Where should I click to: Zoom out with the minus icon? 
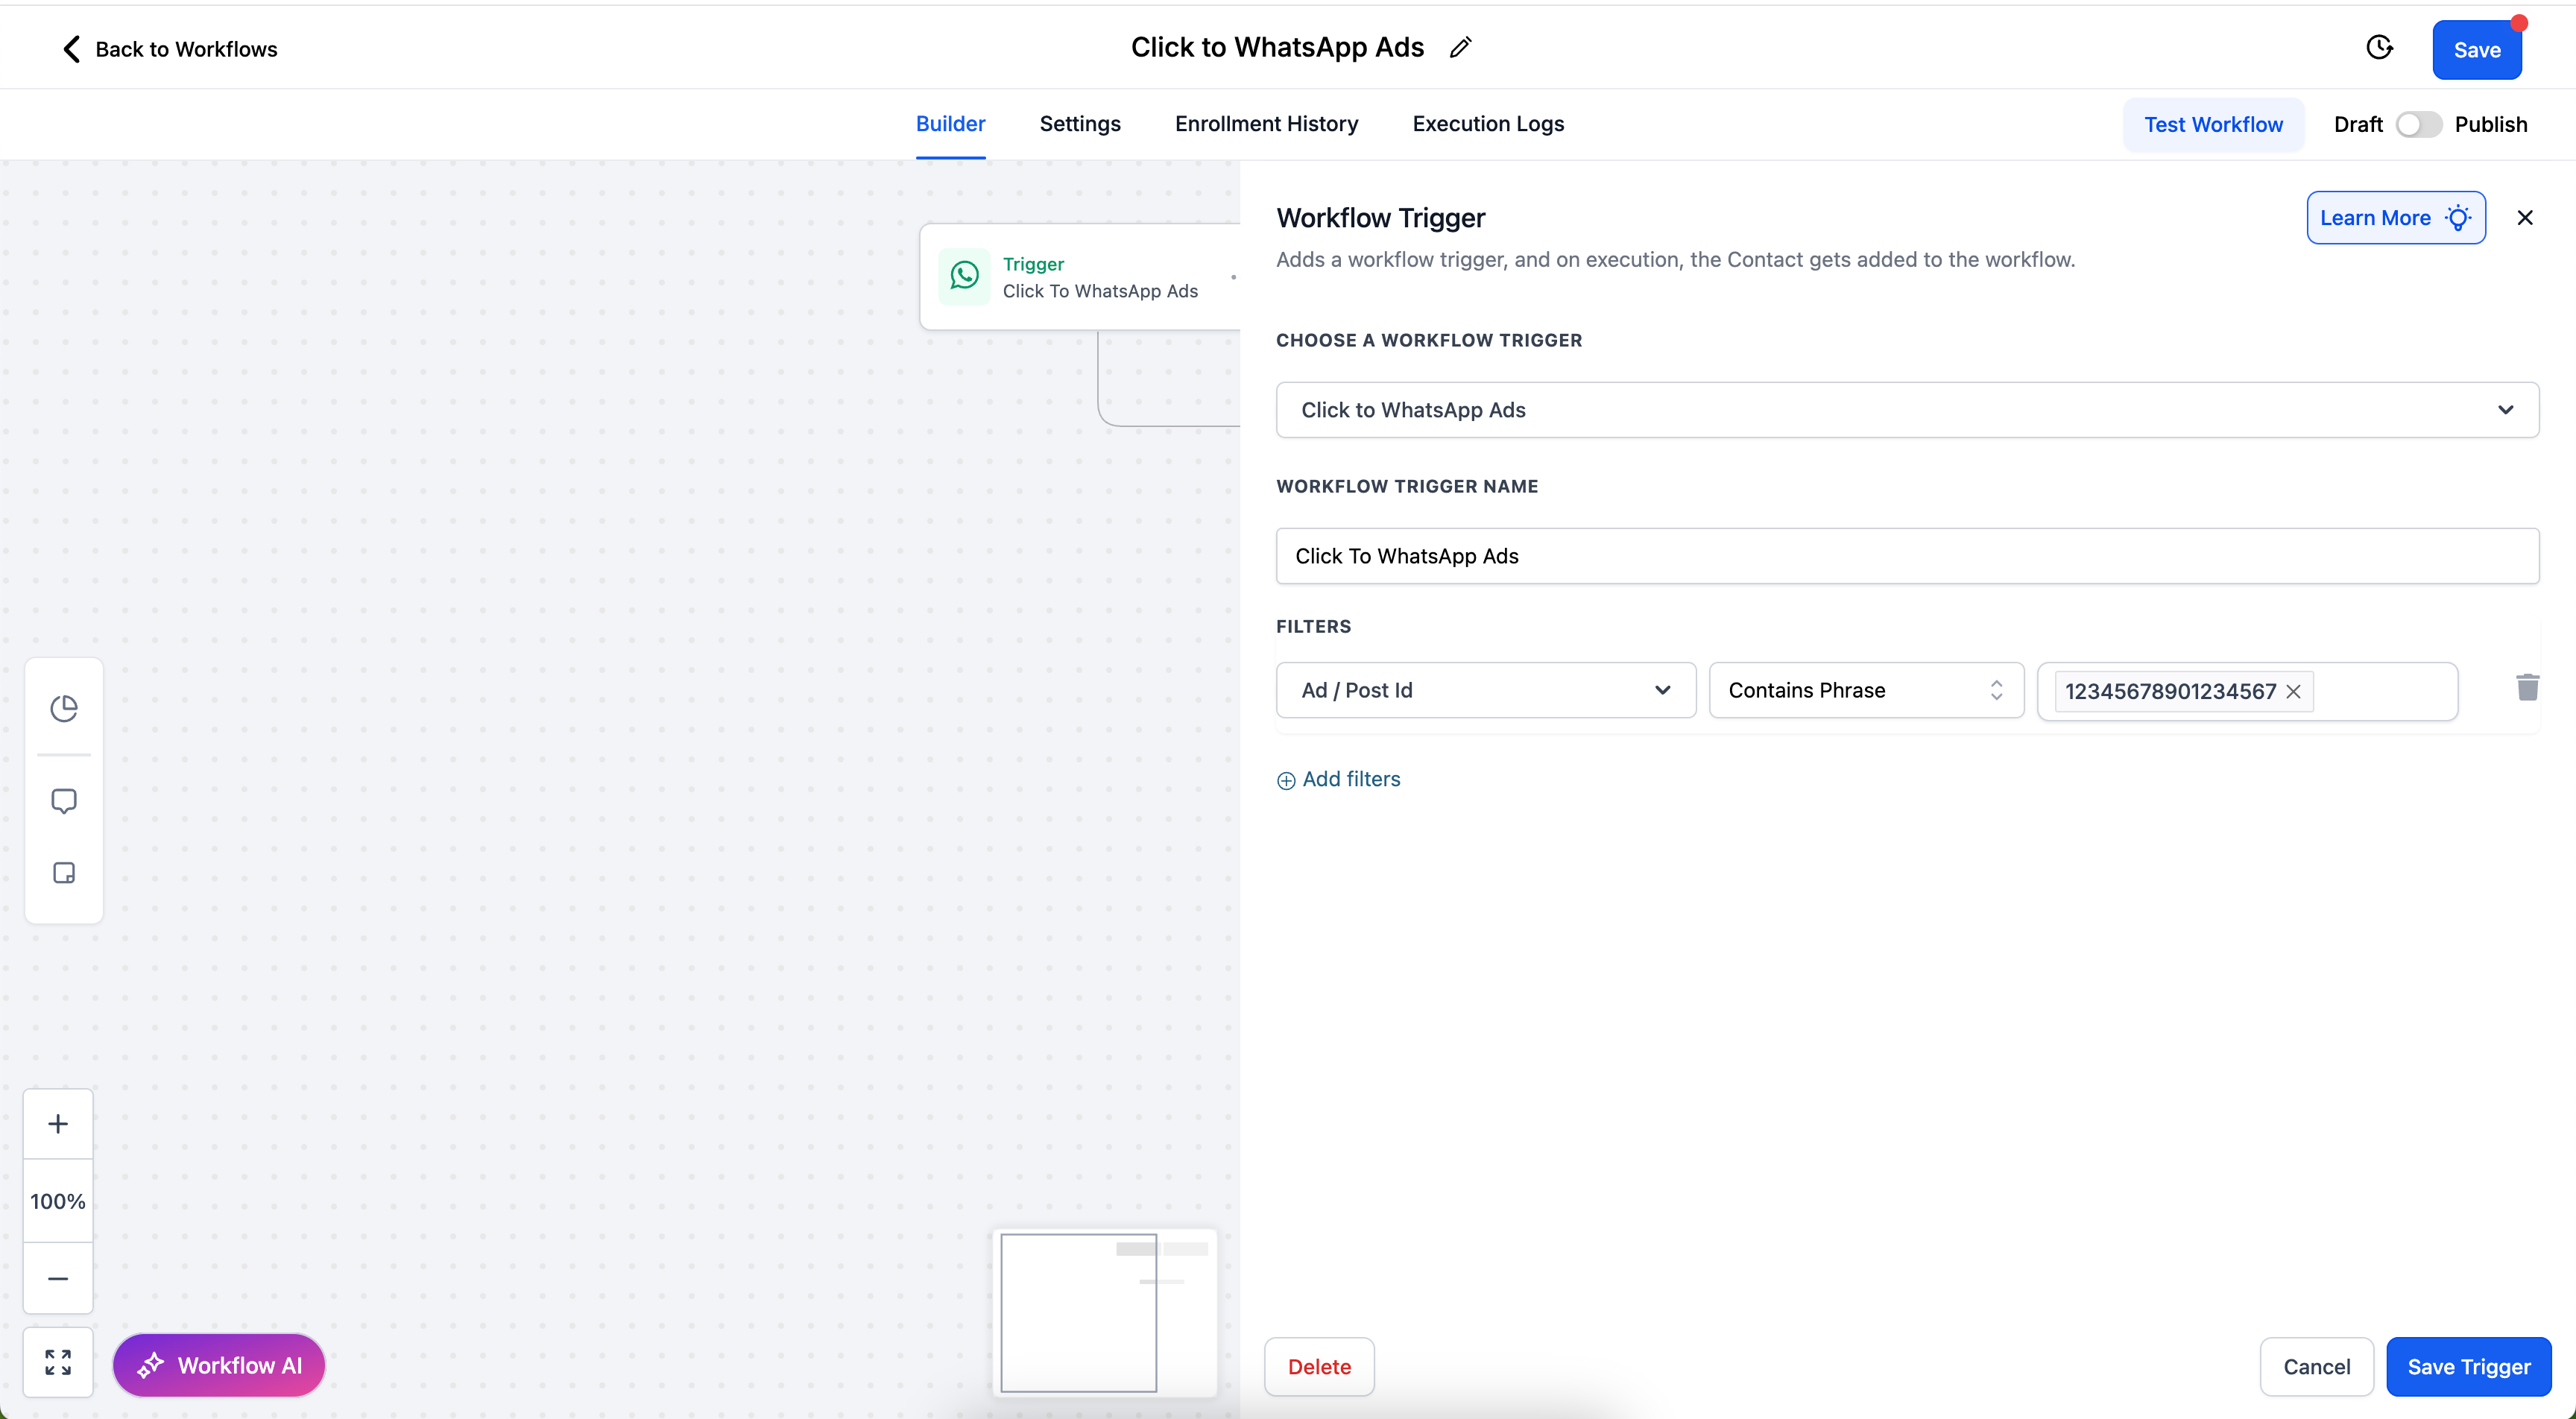[x=58, y=1279]
